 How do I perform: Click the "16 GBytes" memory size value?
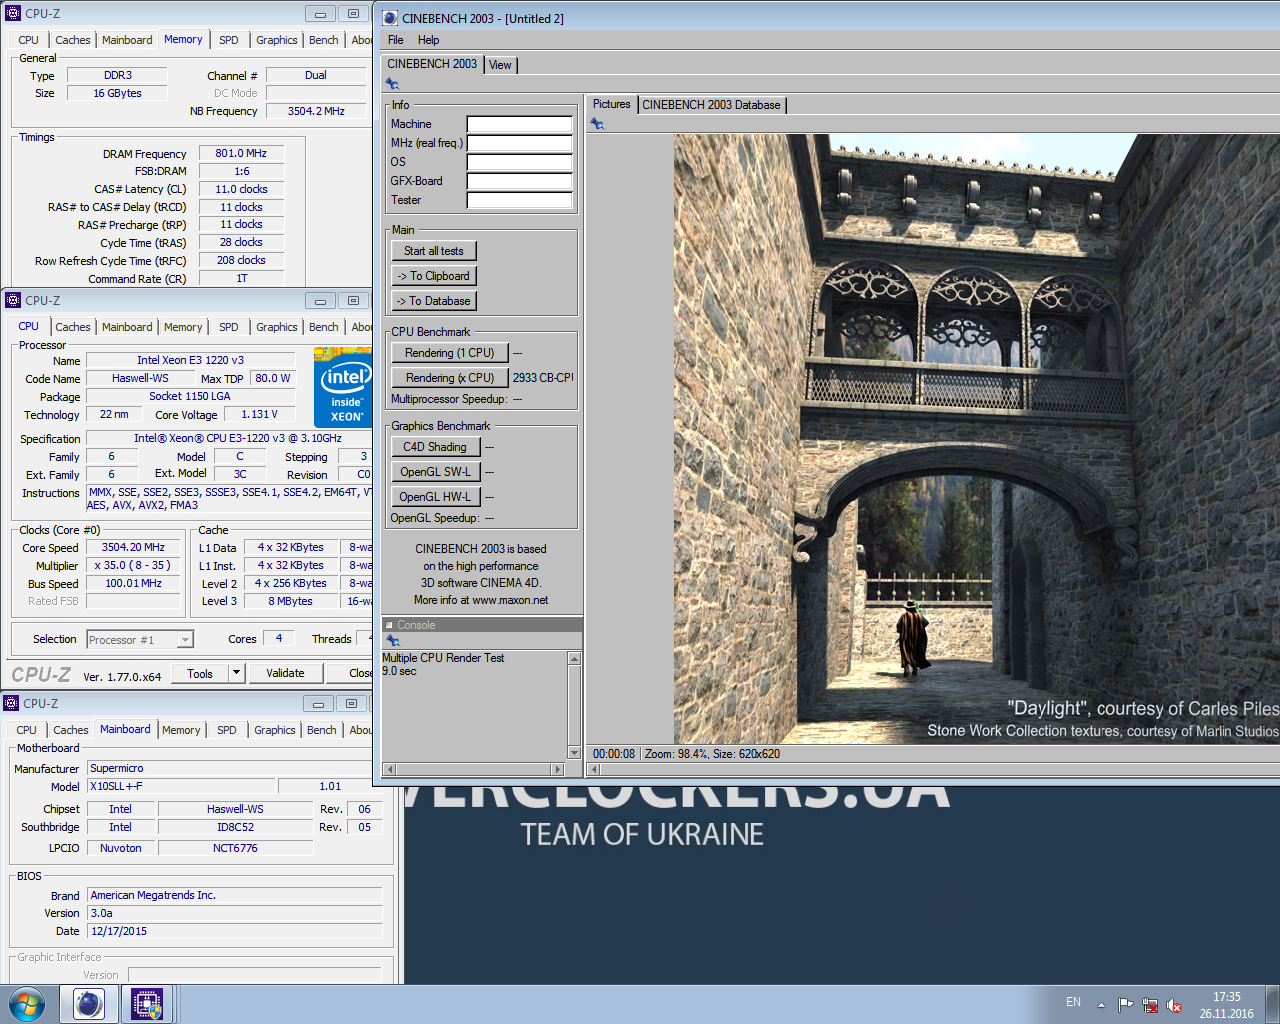pyautogui.click(x=117, y=93)
